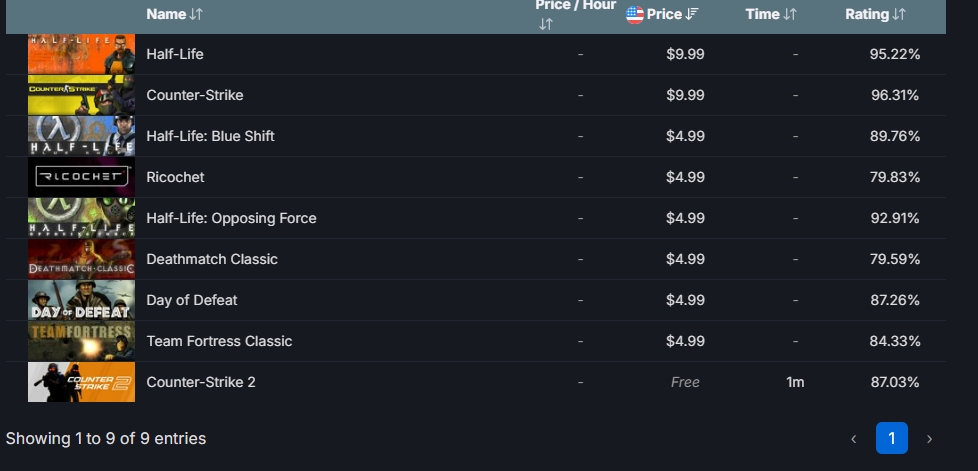
Task: Click the Time column sort arrows icon
Action: tap(790, 14)
